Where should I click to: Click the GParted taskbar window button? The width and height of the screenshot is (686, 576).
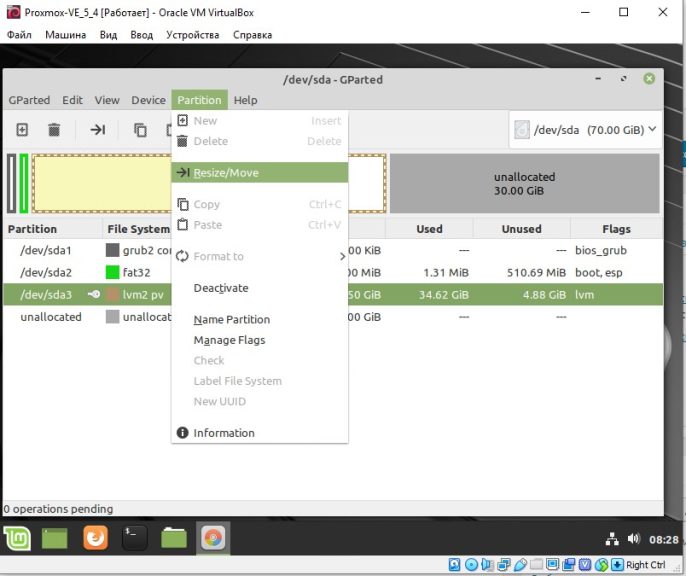[213, 538]
